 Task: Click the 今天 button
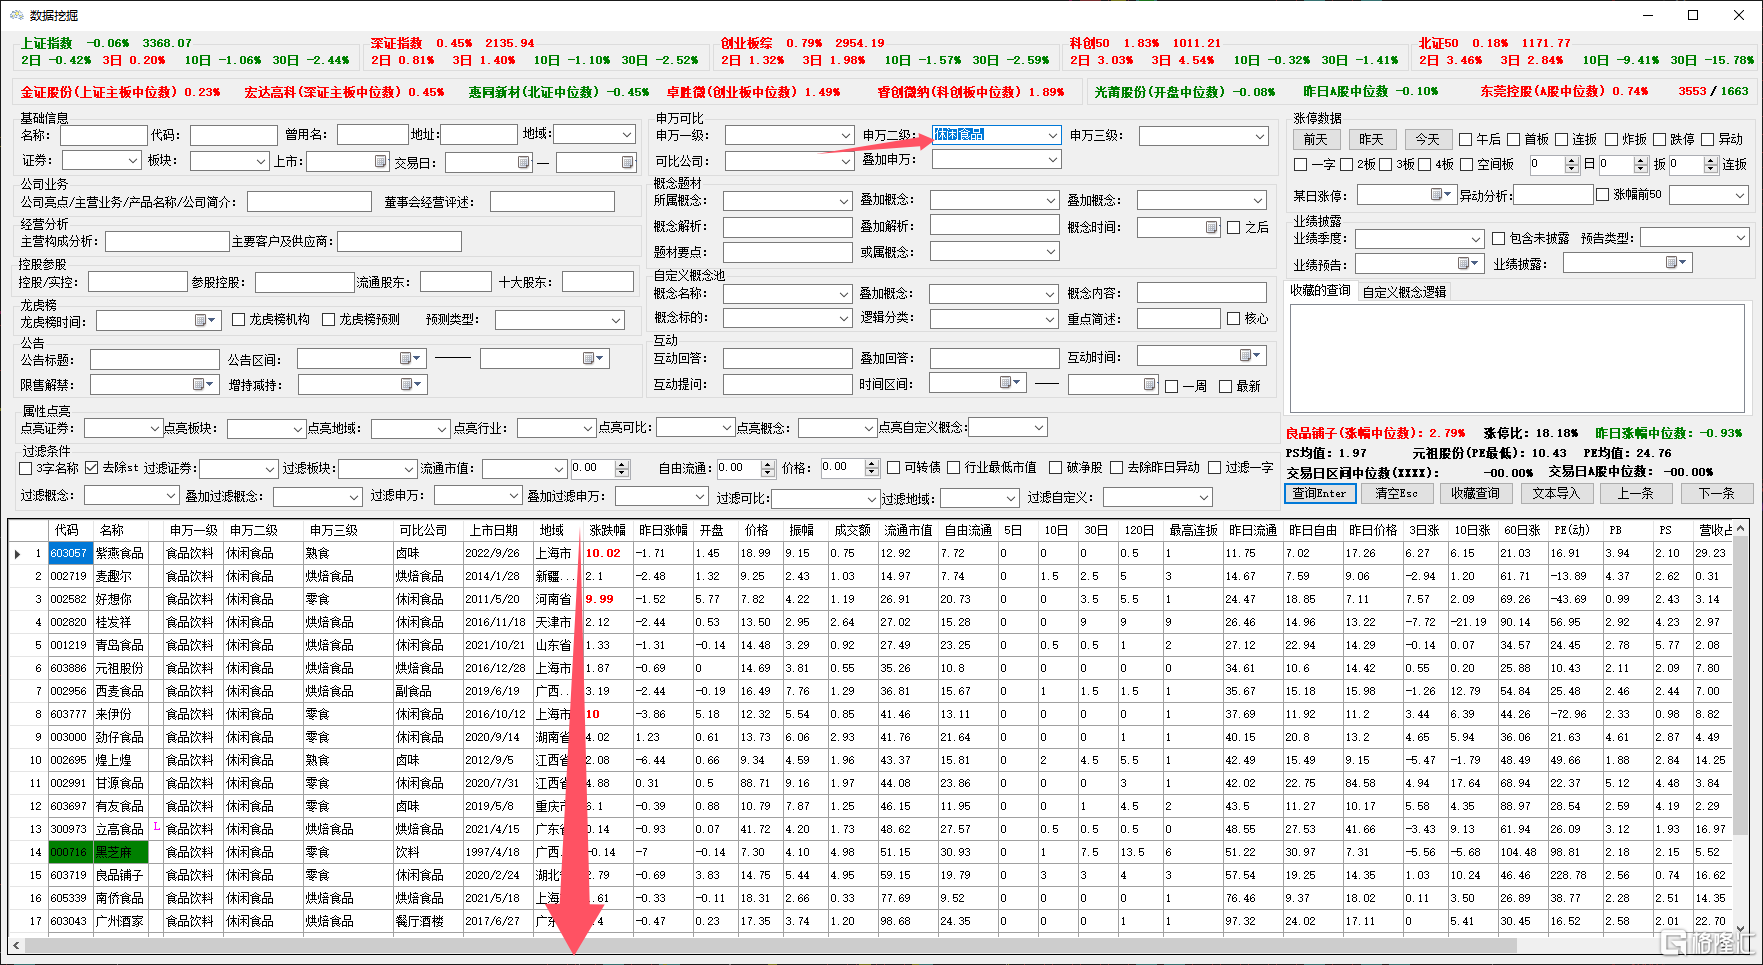(x=1427, y=139)
